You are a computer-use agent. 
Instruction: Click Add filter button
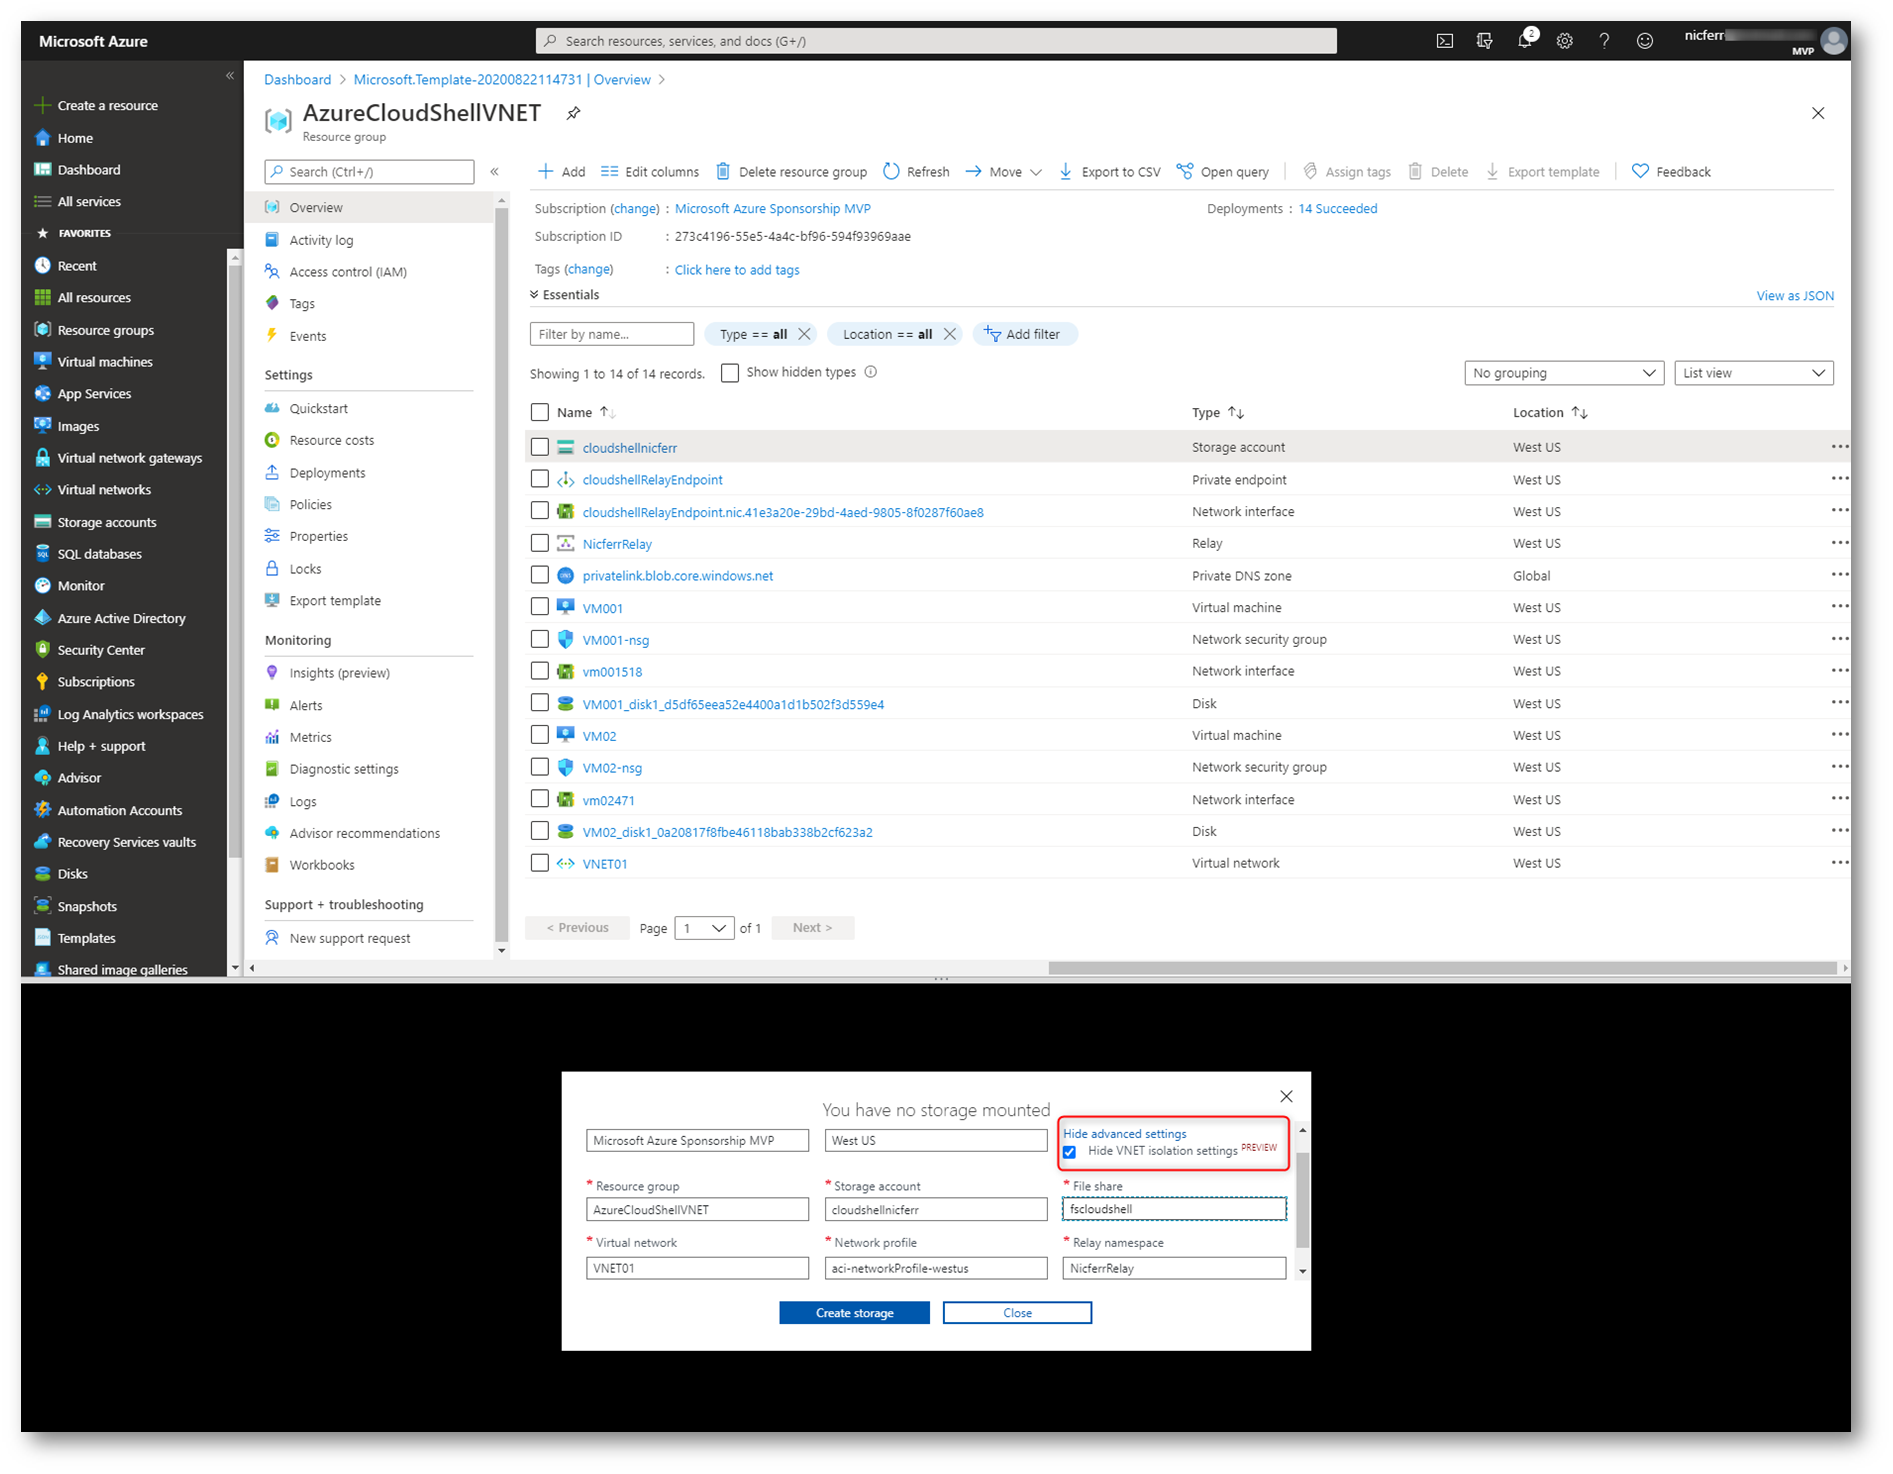[x=1024, y=334]
